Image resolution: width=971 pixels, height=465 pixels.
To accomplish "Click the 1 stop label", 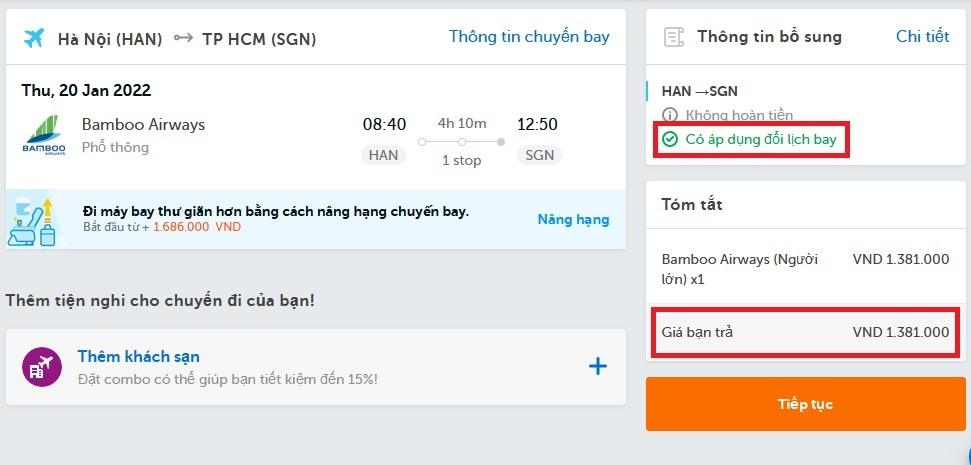I will pos(462,160).
